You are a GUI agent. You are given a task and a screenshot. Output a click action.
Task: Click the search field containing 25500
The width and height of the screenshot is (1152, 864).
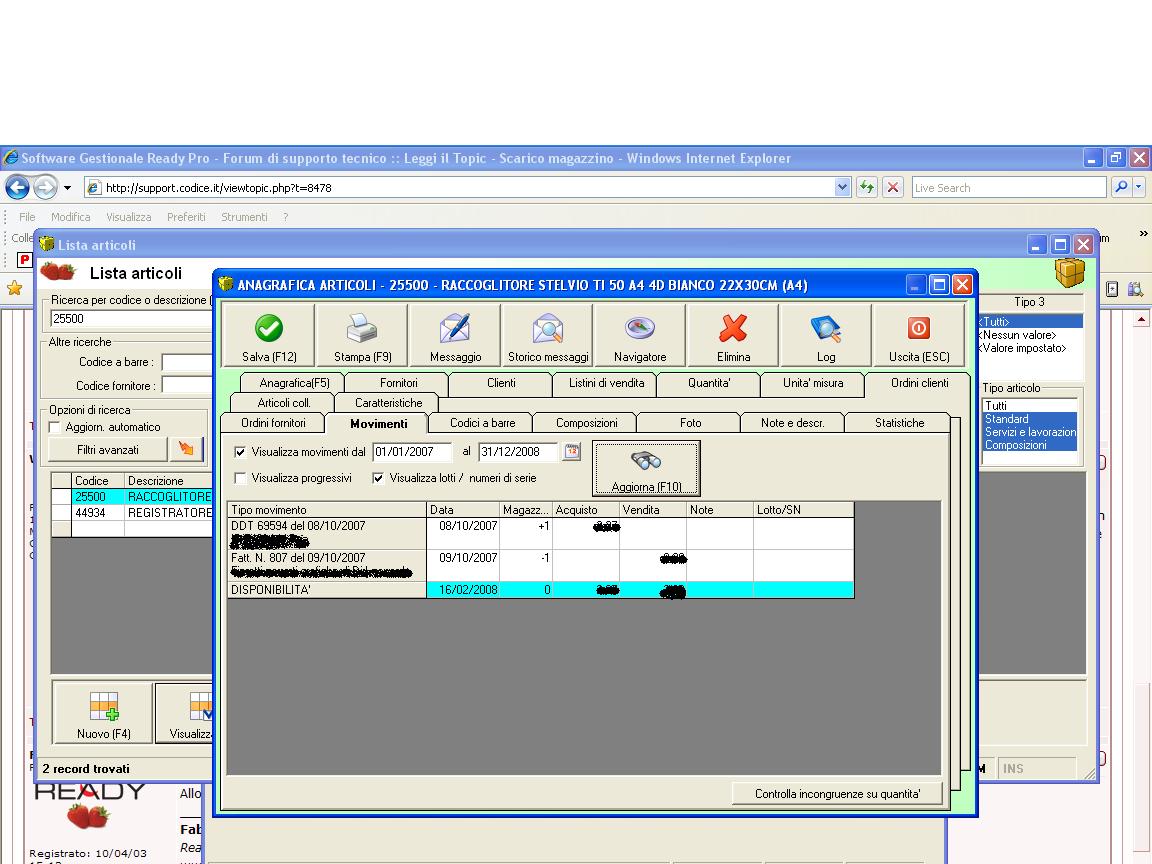[x=131, y=319]
